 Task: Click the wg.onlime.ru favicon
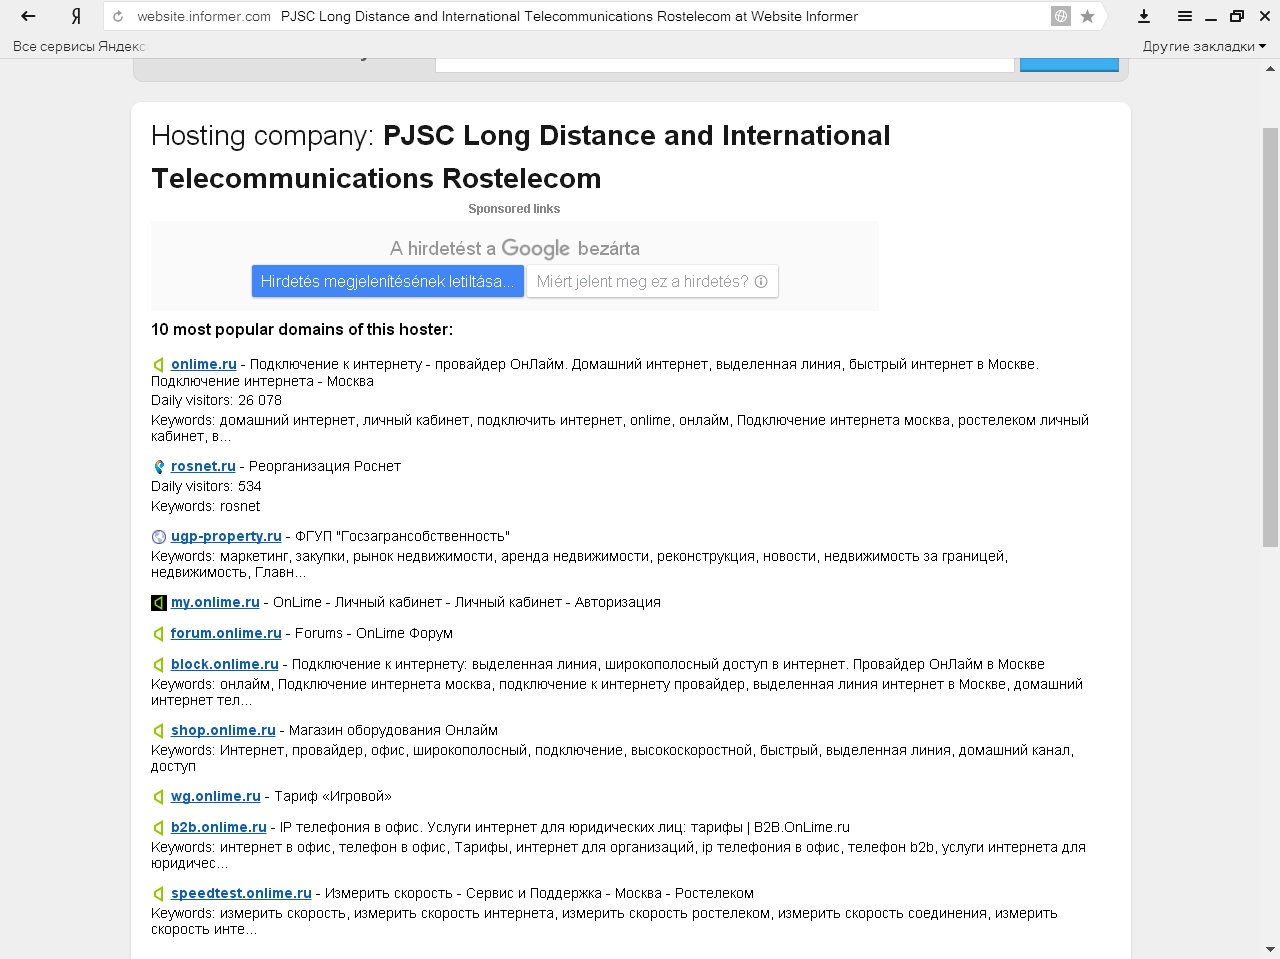coord(158,797)
